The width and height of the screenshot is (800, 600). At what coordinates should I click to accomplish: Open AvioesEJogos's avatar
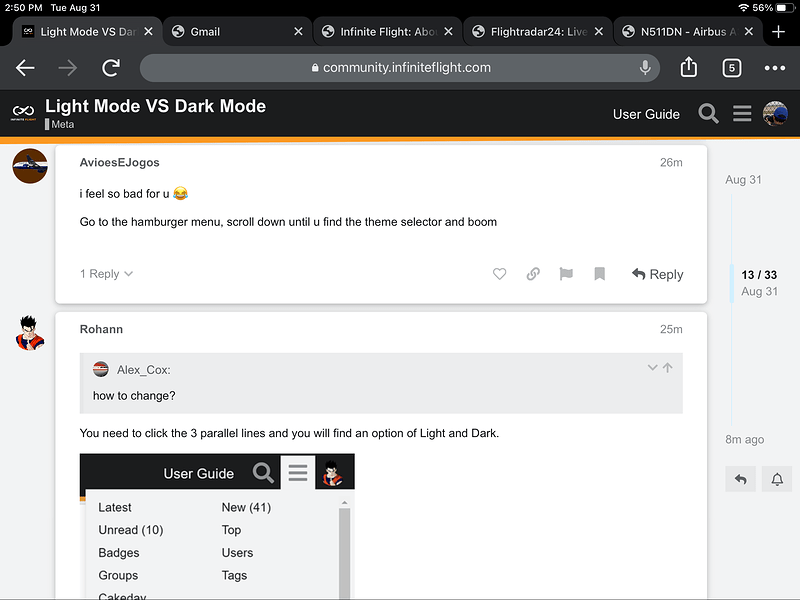(x=30, y=166)
